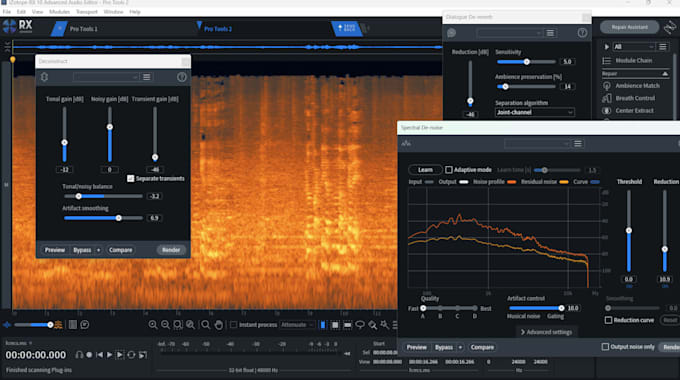Image resolution: width=680 pixels, height=380 pixels.
Task: Enable the Adaptive mode checkbox
Action: 449,170
